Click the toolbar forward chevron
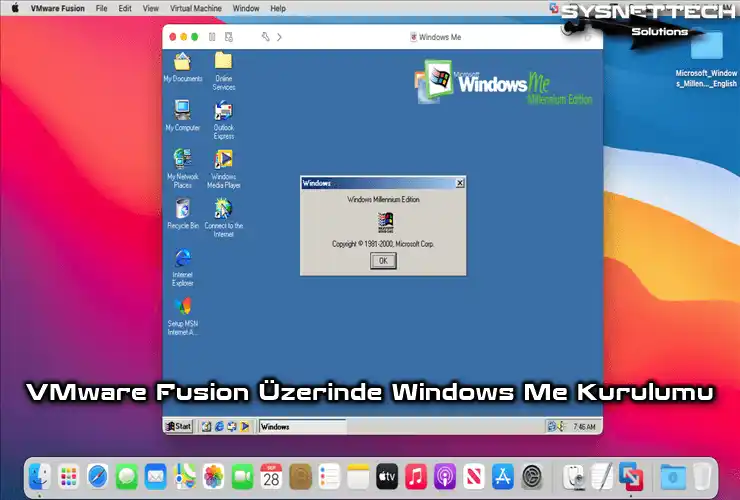The width and height of the screenshot is (740, 500). pos(279,37)
